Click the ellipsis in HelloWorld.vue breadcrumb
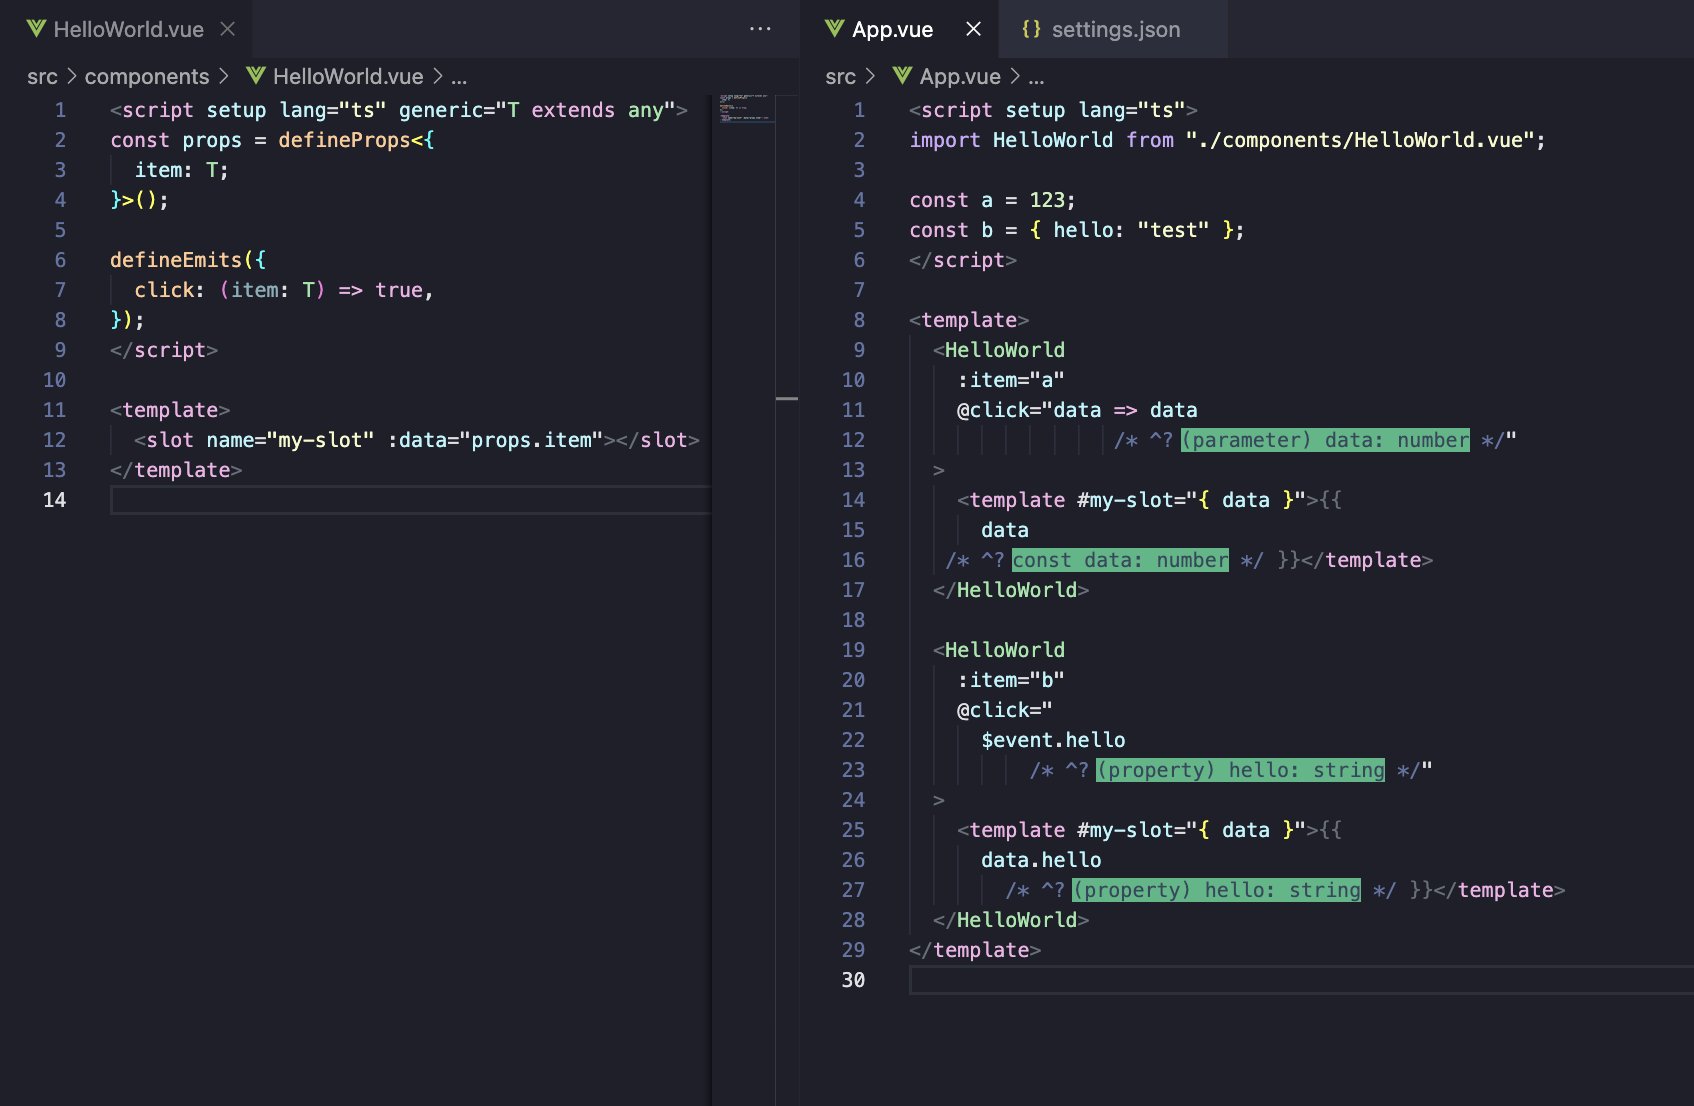This screenshot has height=1106, width=1694. (459, 78)
